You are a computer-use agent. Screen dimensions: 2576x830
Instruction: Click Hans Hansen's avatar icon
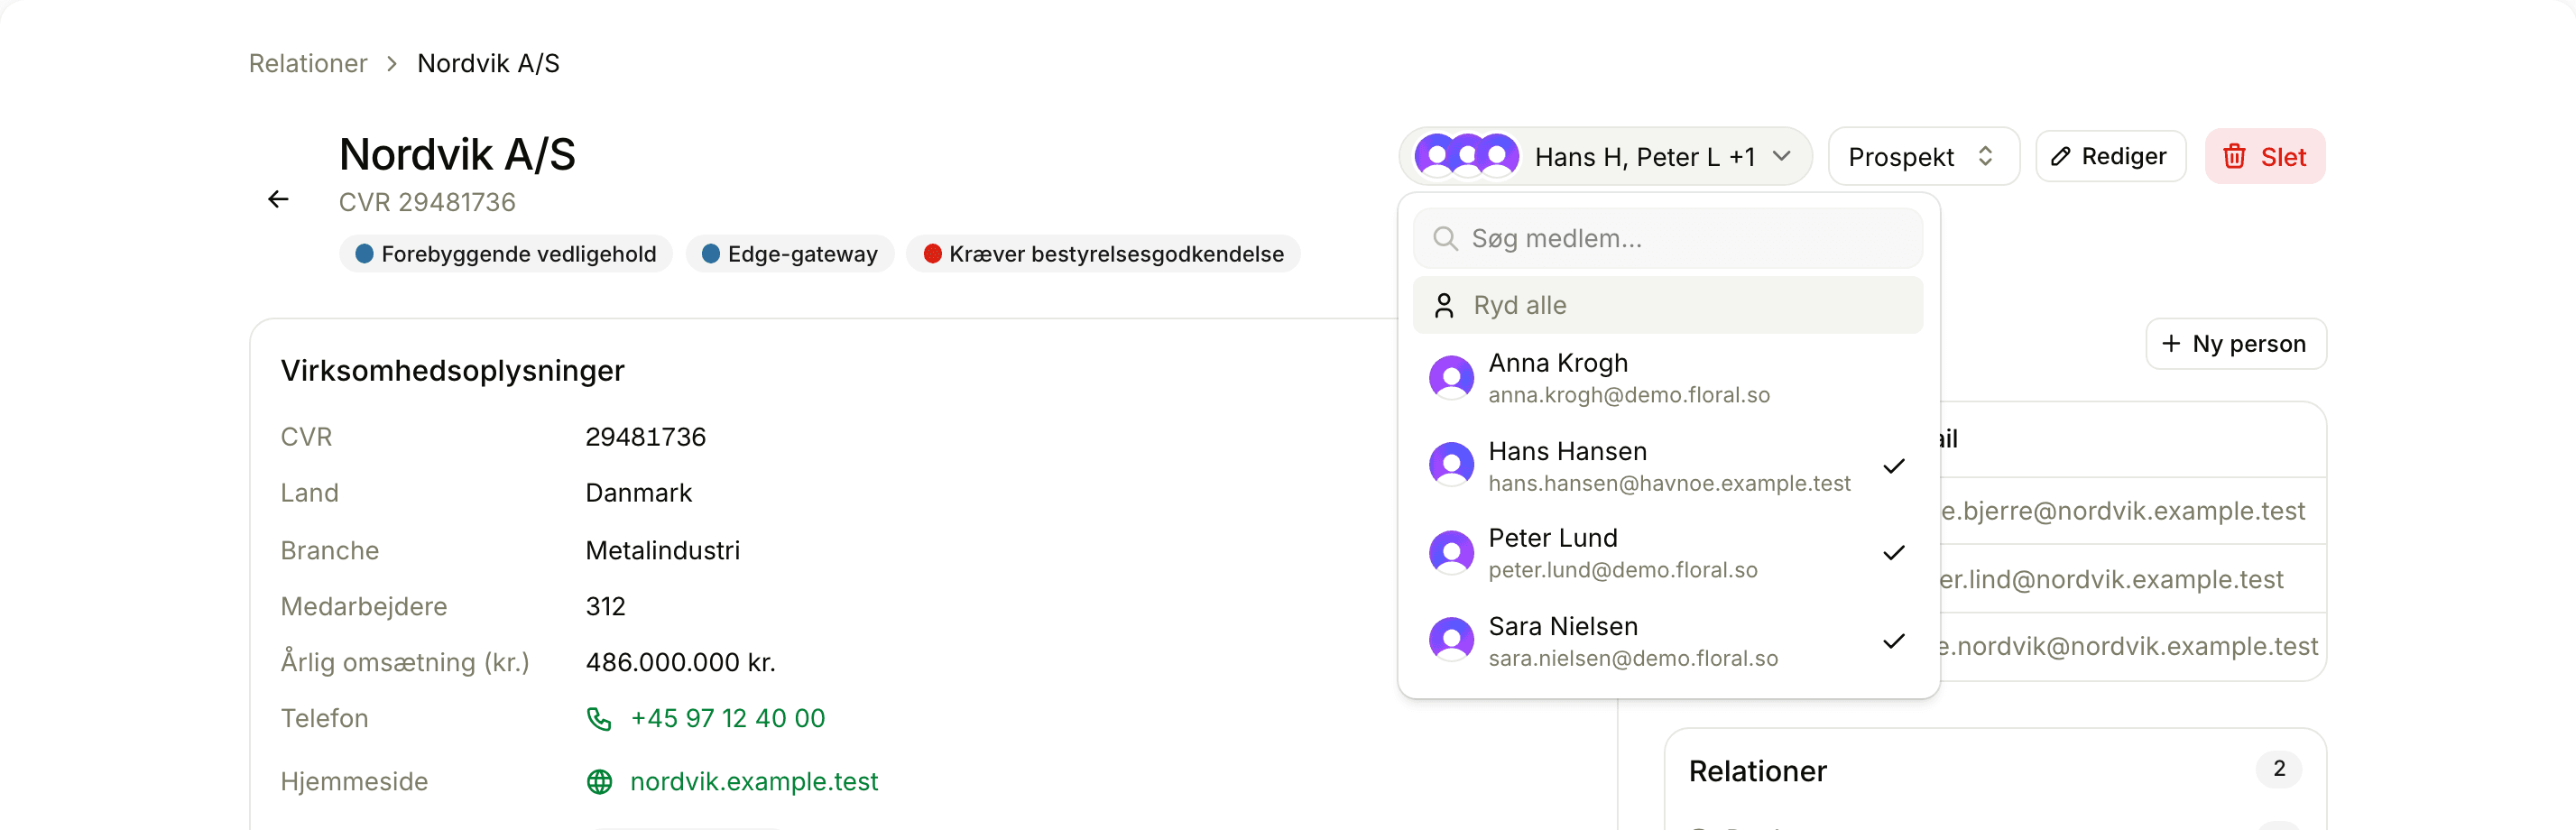tap(1451, 466)
